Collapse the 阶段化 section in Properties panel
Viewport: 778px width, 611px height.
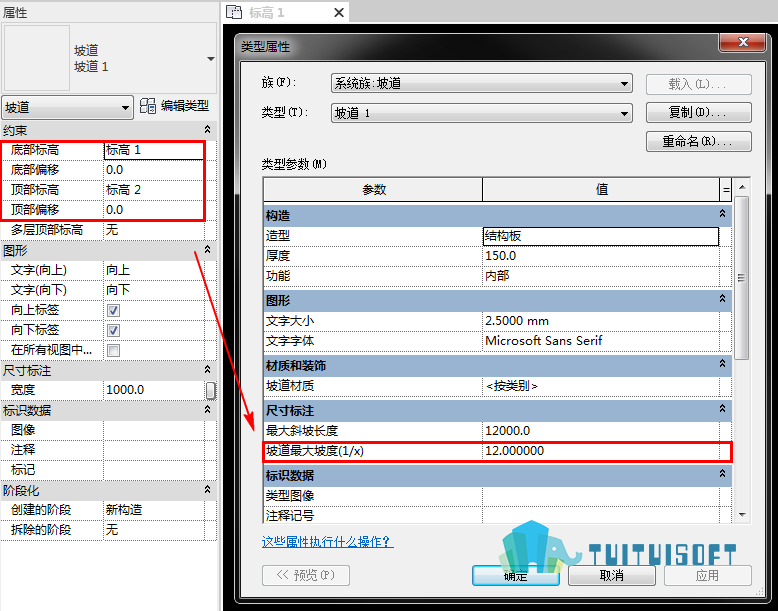207,490
